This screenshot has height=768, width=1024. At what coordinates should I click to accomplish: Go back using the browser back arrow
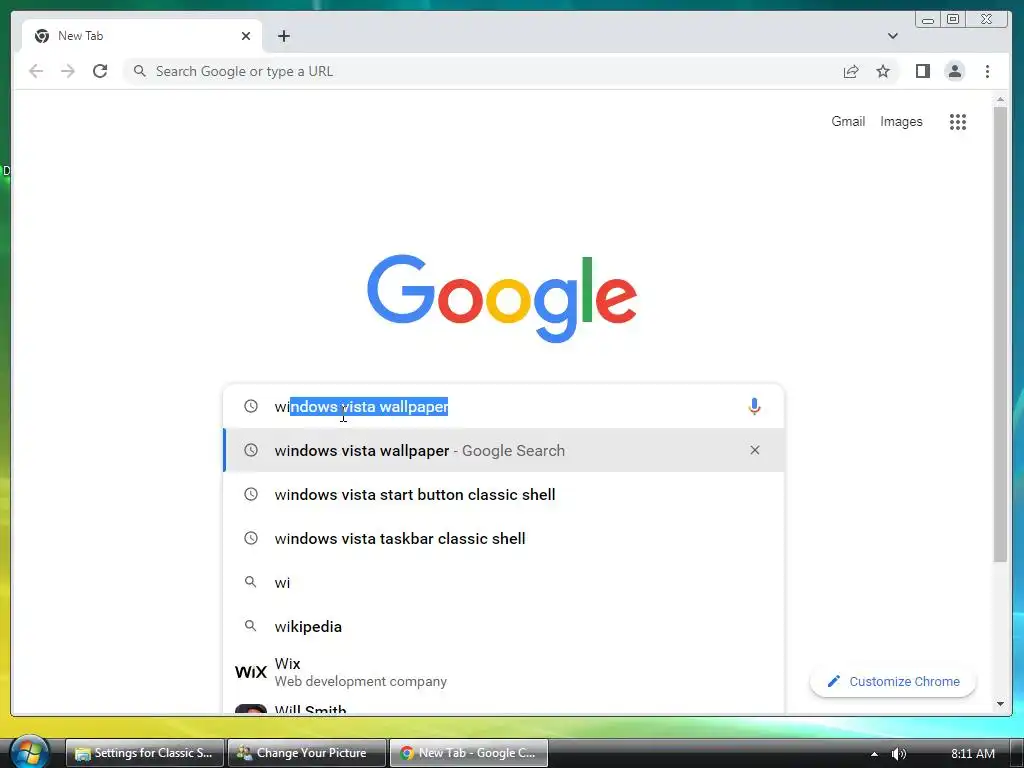36,71
